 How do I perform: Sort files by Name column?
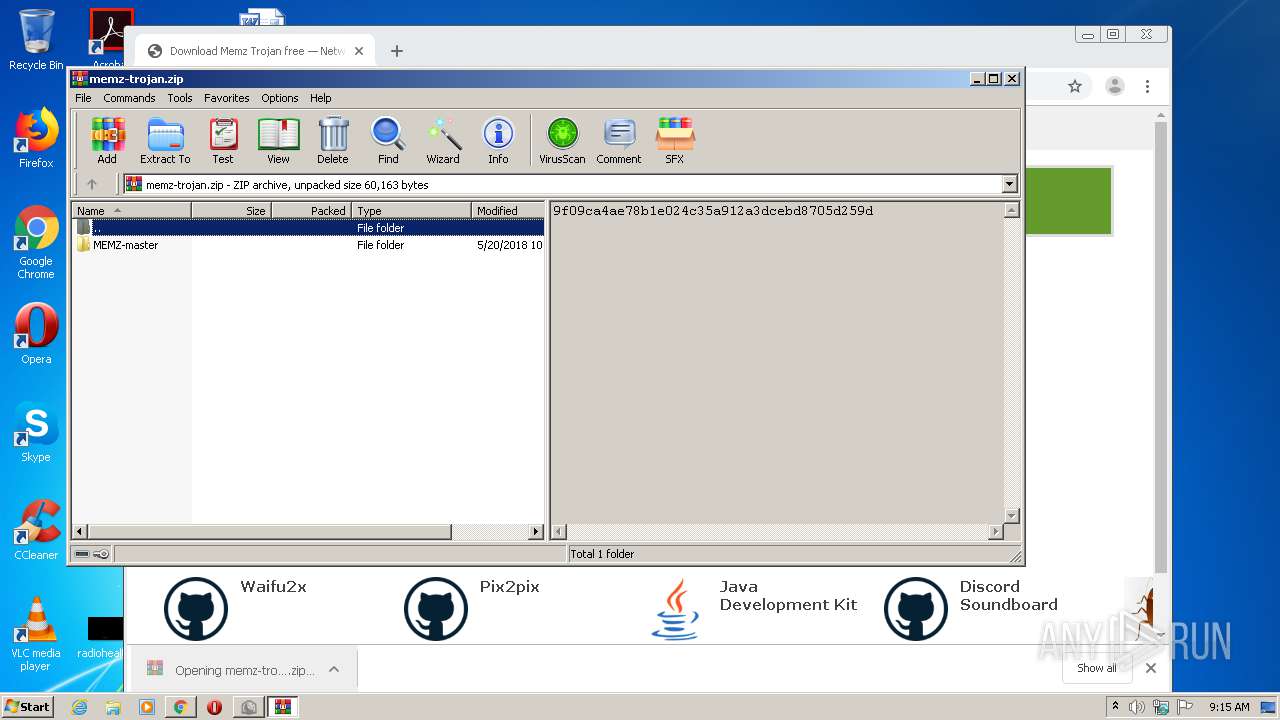point(131,211)
